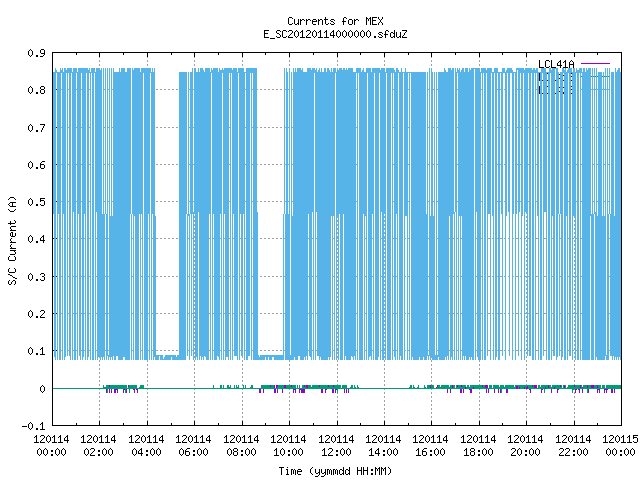Click the 'S/C Current (A)' y-axis label

tap(13, 241)
